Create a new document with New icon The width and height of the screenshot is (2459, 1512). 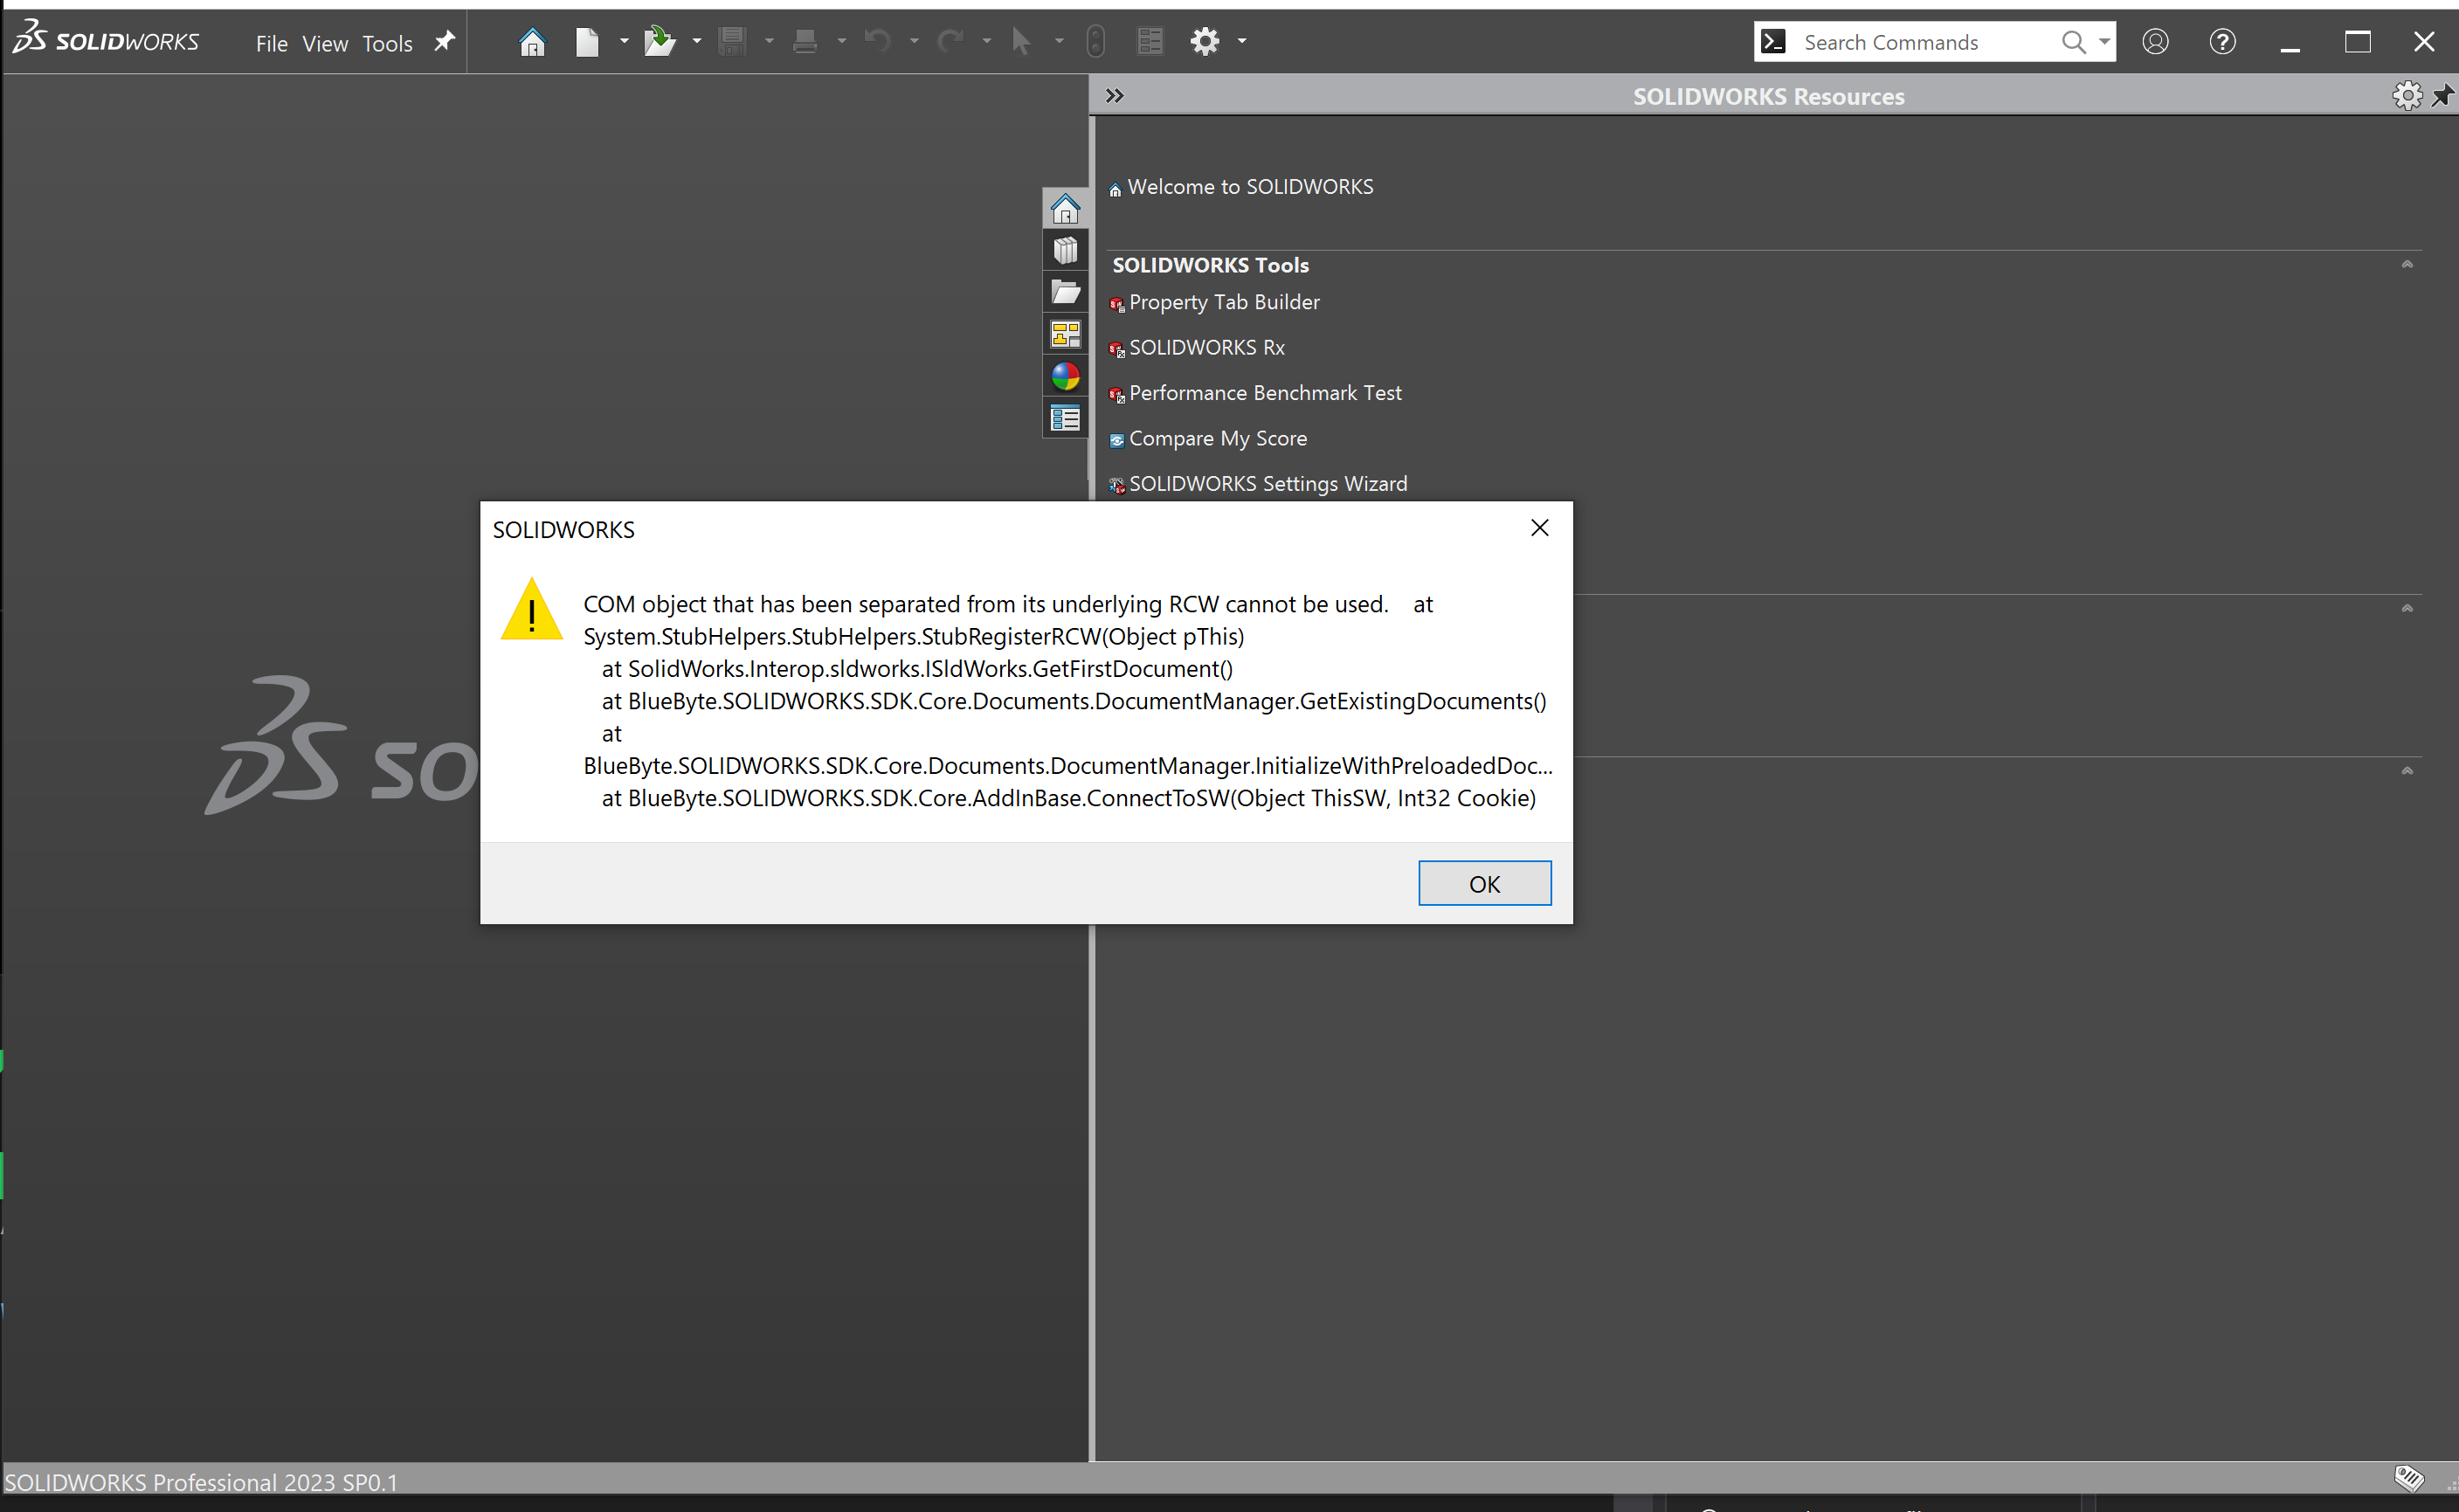587,42
